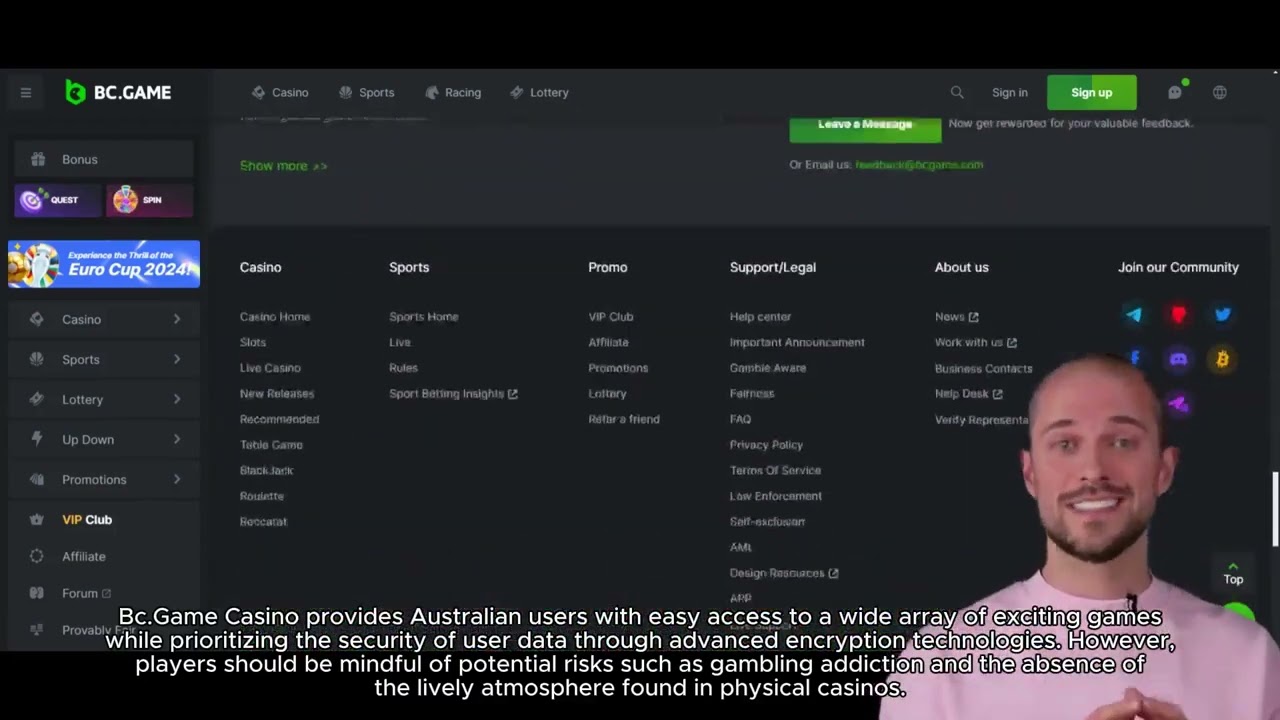Open the Table Game footer link
The height and width of the screenshot is (720, 1280).
(271, 445)
